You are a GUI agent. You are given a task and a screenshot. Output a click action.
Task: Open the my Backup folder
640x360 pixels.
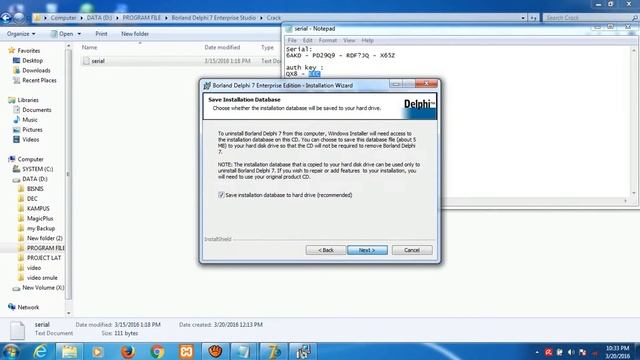(40, 228)
